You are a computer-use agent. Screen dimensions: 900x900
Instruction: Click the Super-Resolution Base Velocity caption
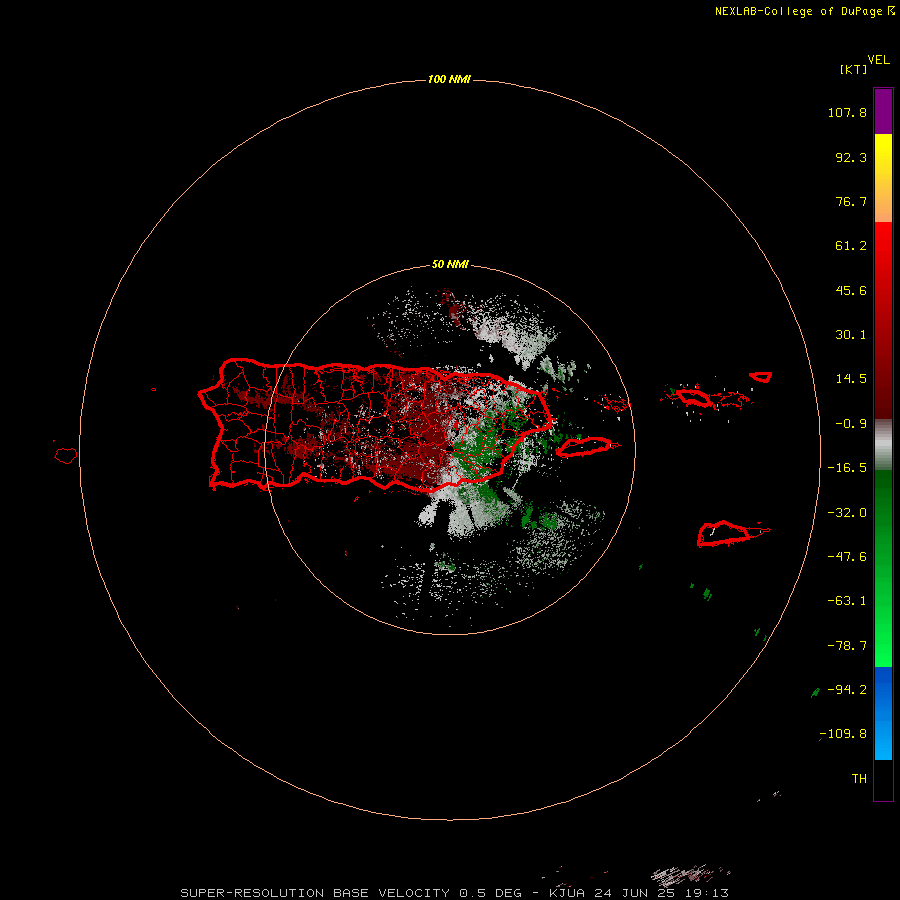tap(455, 893)
